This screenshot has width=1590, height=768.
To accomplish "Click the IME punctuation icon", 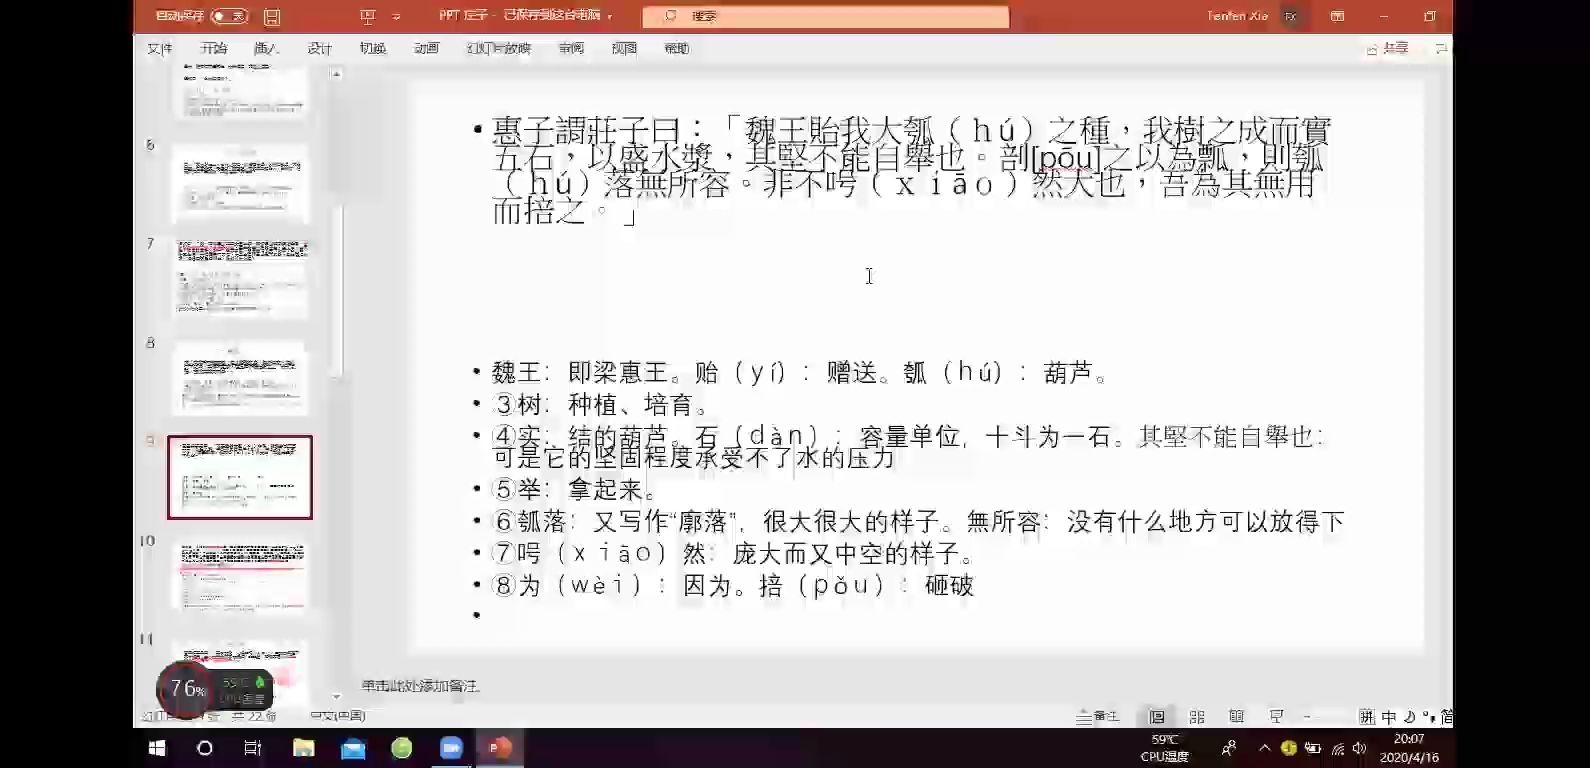I will pyautogui.click(x=1428, y=717).
